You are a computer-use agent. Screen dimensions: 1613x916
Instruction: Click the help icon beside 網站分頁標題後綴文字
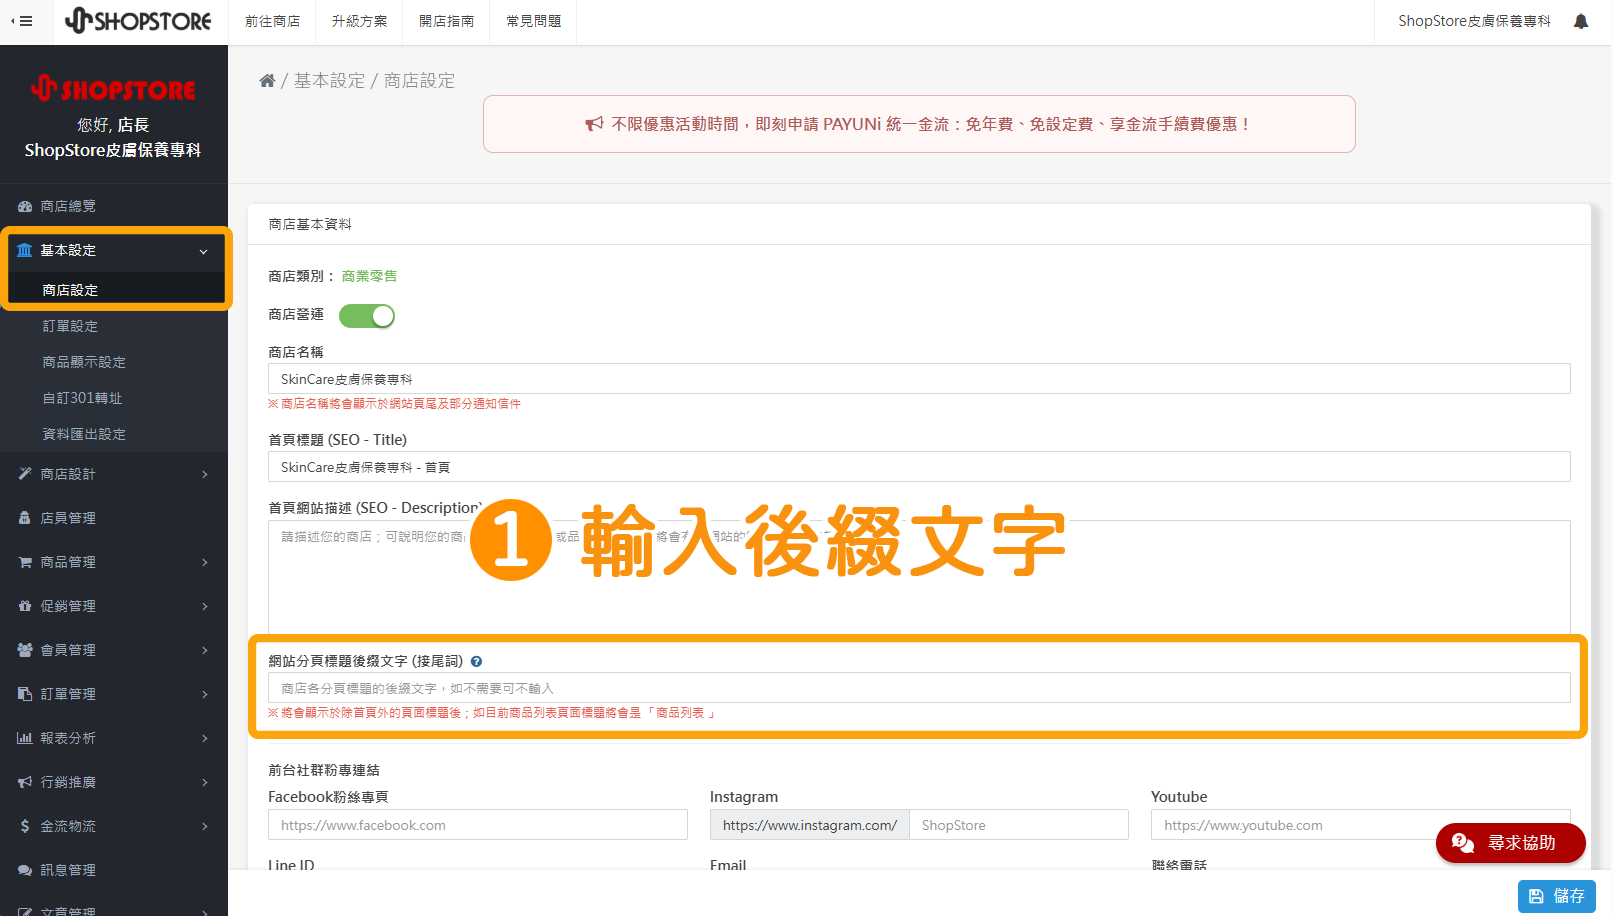[x=477, y=661]
